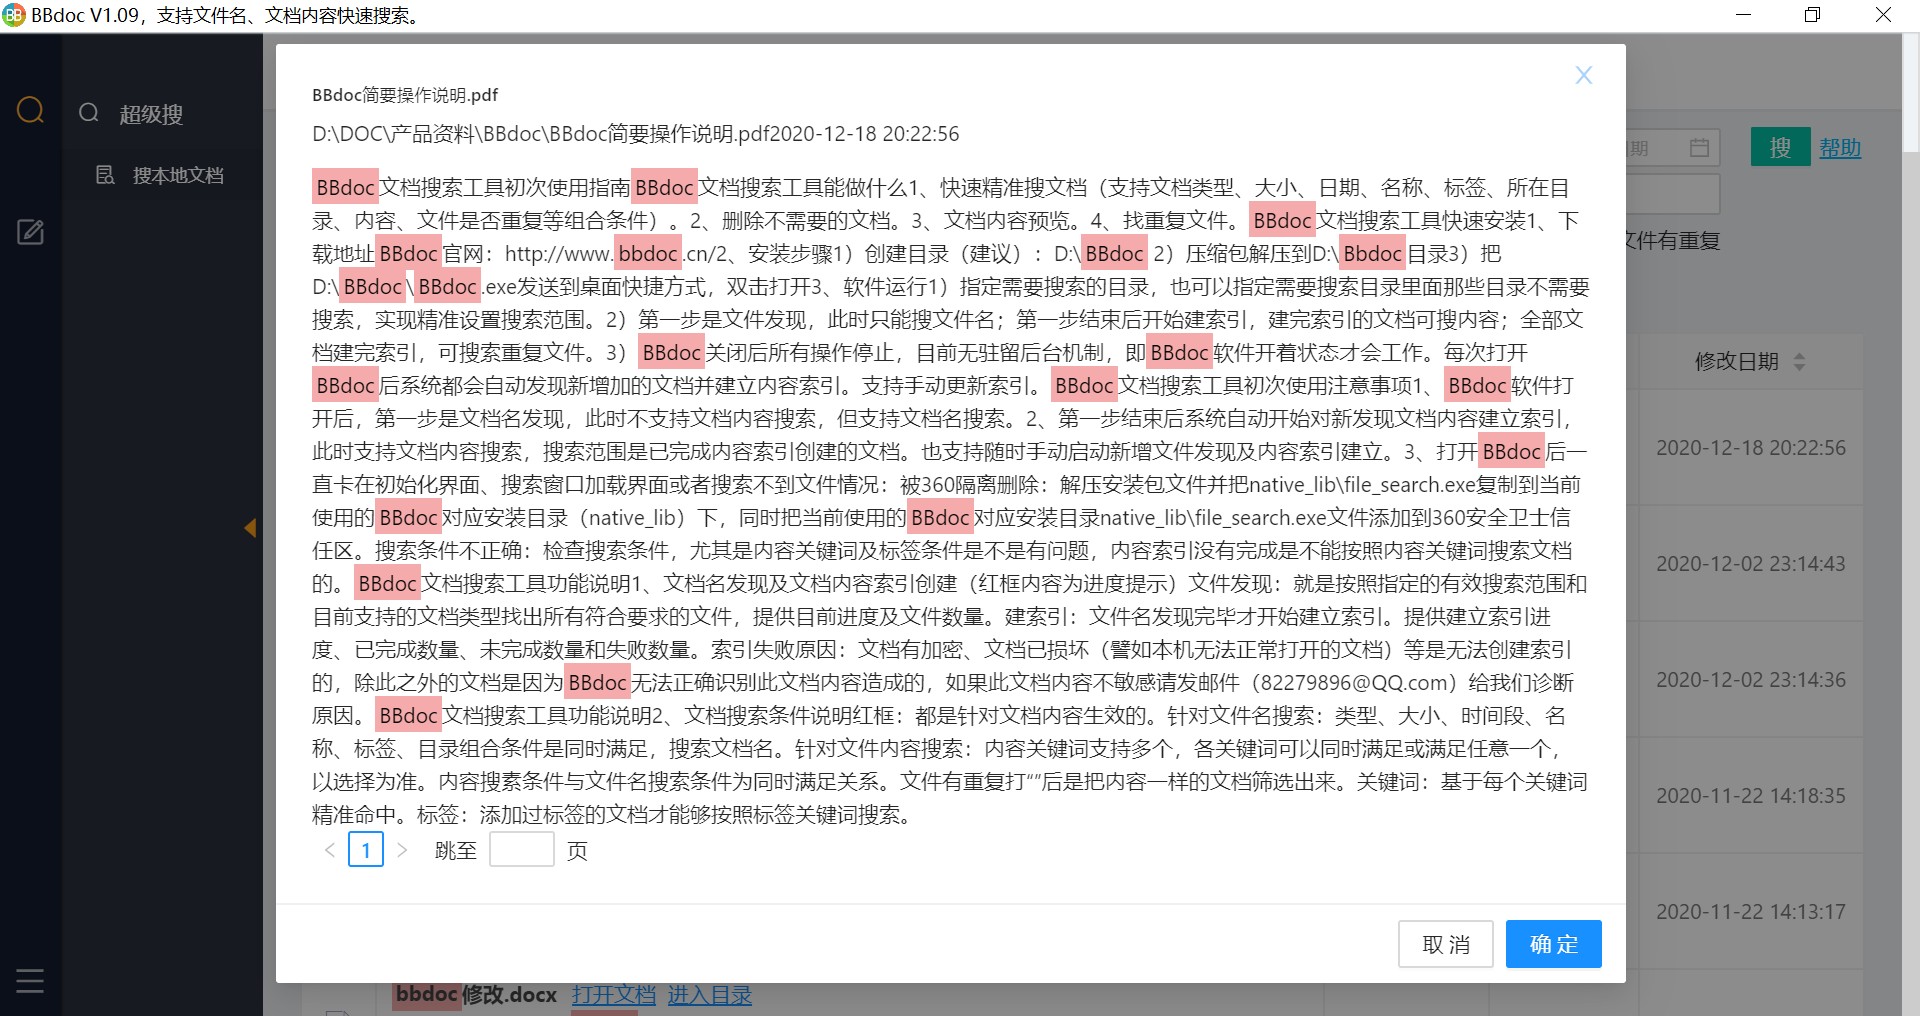
Task: Select 超级搜 menu item
Action: click(x=151, y=114)
